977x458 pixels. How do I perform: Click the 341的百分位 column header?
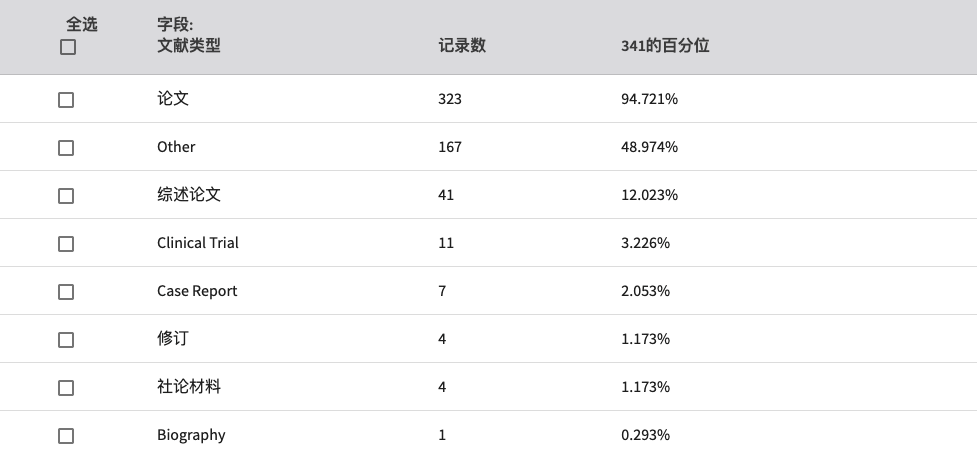665,45
